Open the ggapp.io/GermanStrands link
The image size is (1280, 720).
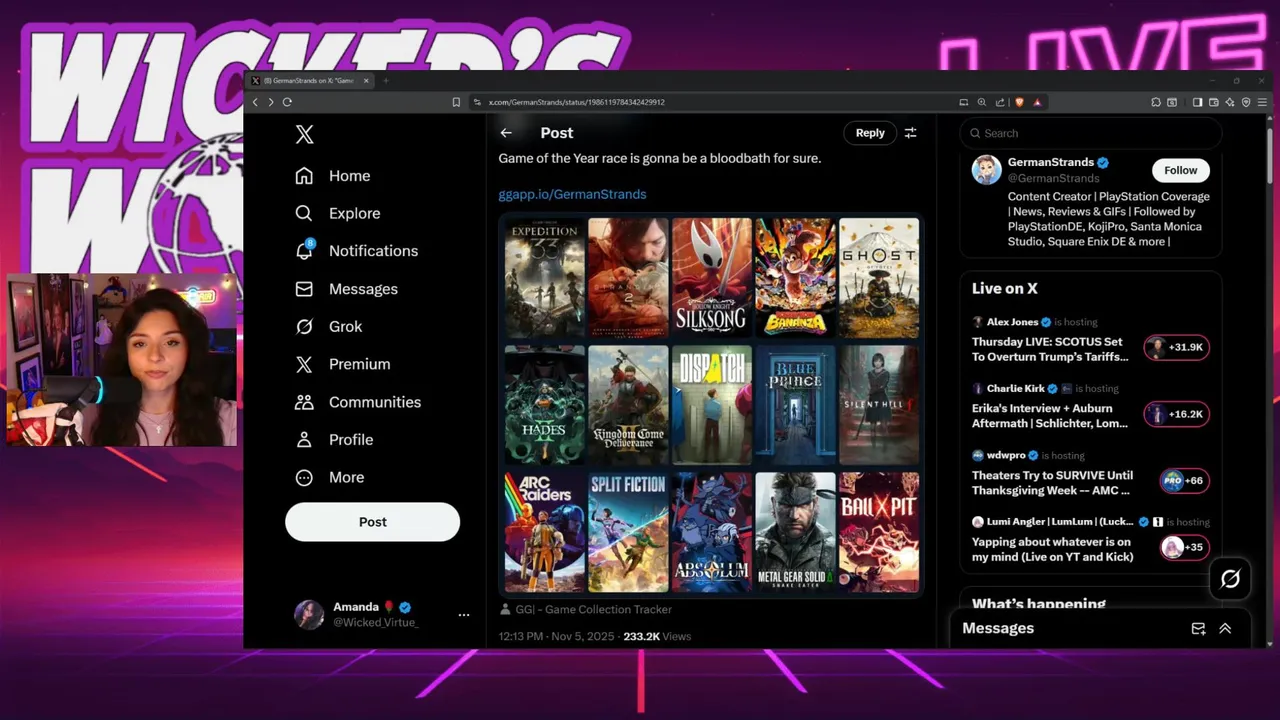click(572, 194)
